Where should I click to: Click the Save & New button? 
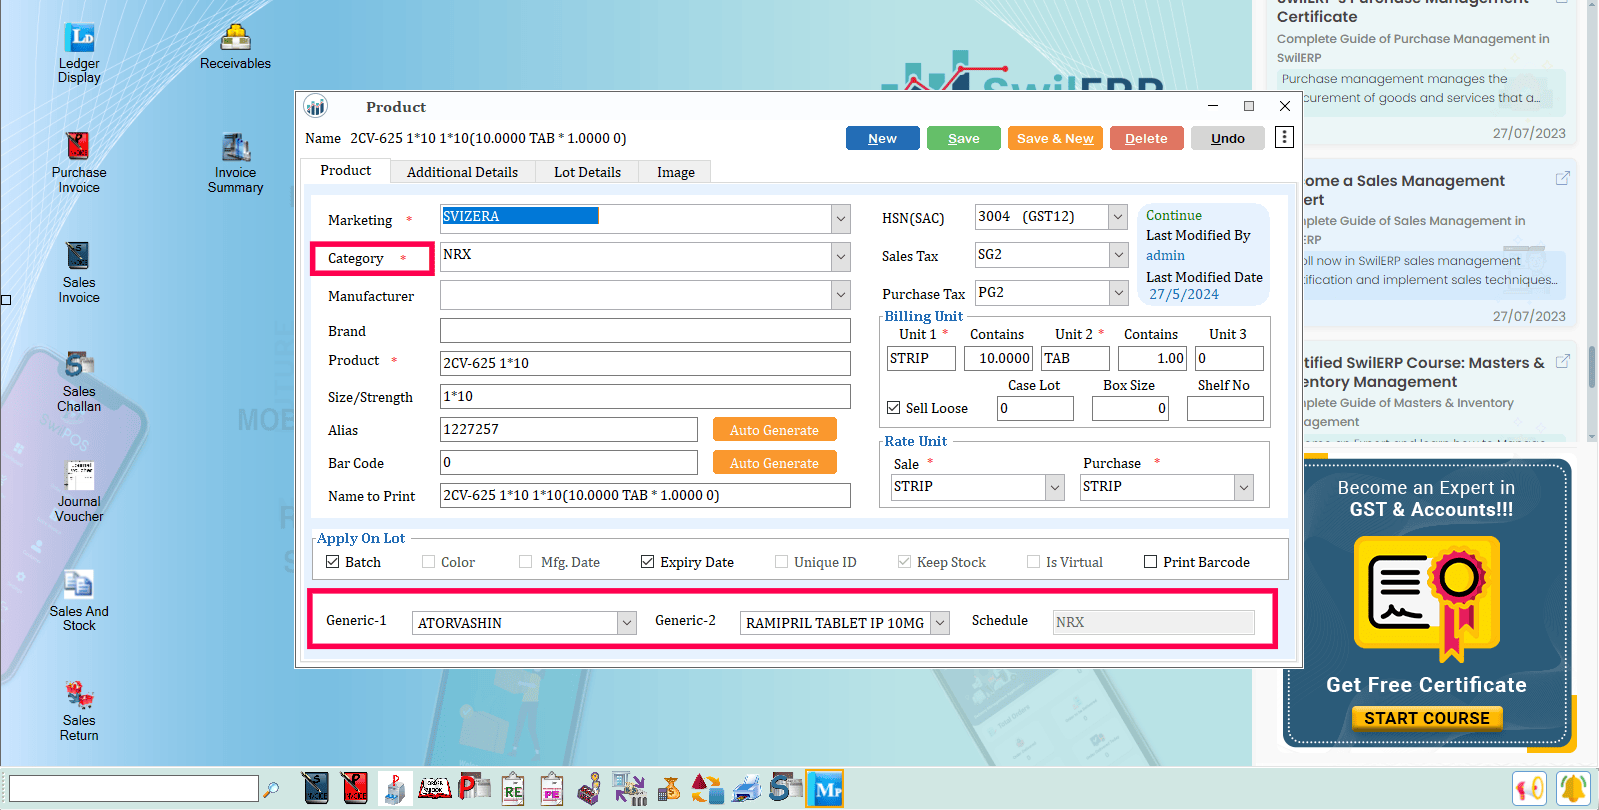[x=1055, y=138]
